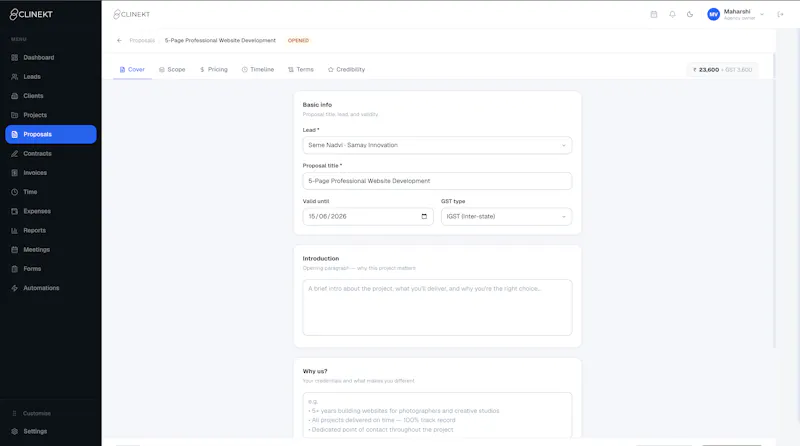Image resolution: width=800 pixels, height=446 pixels.
Task: Toggle dark mode moon icon
Action: pyautogui.click(x=690, y=14)
